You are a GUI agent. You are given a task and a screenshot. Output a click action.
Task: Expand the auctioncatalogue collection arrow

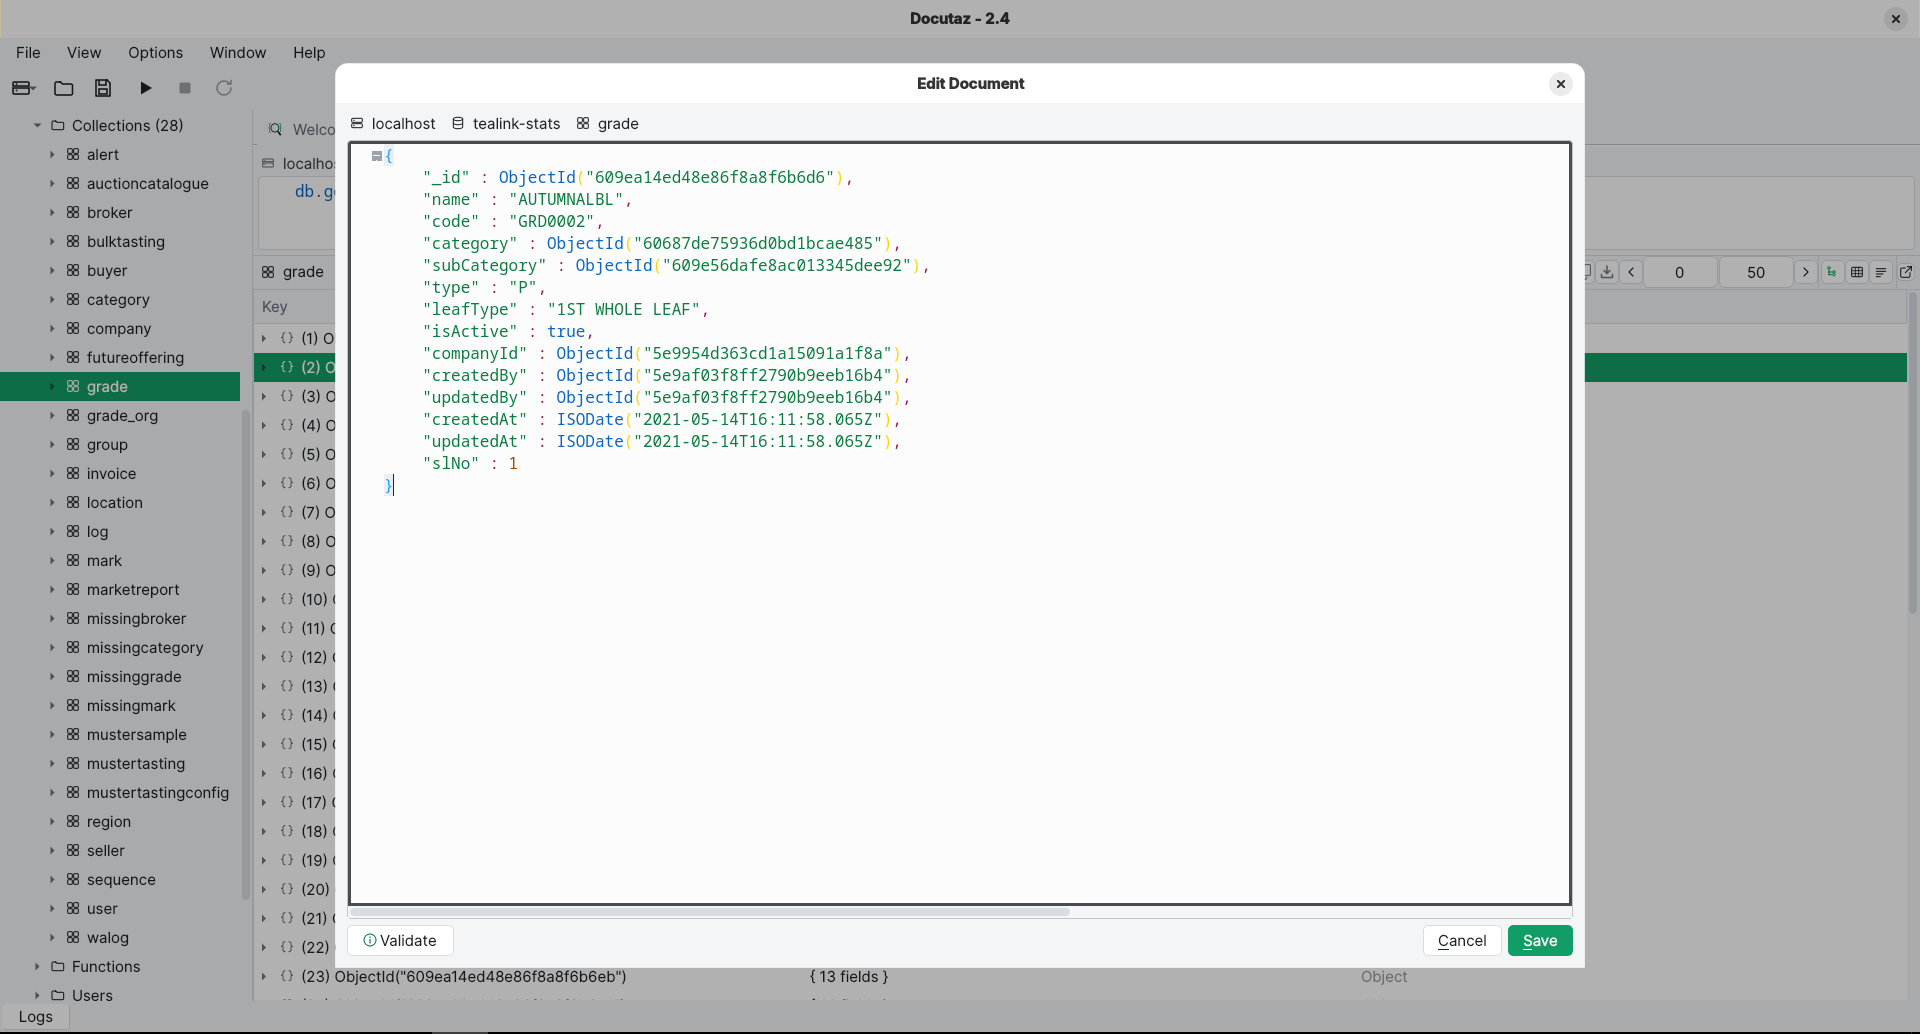pos(52,183)
